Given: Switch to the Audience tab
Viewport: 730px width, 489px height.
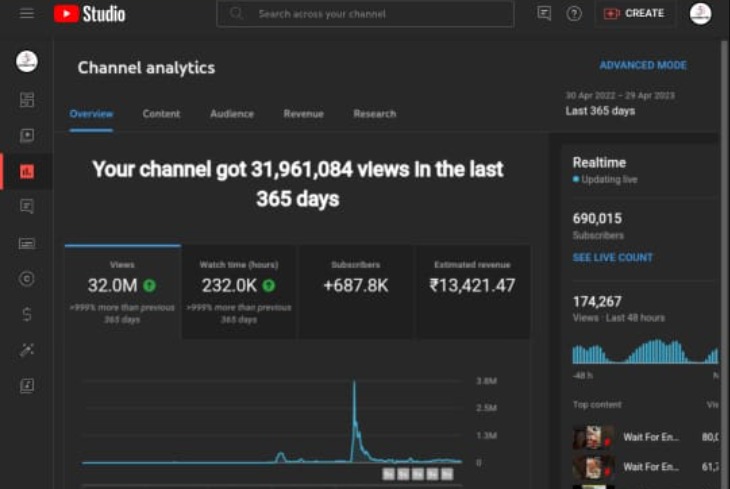Looking at the screenshot, I should pos(232,114).
